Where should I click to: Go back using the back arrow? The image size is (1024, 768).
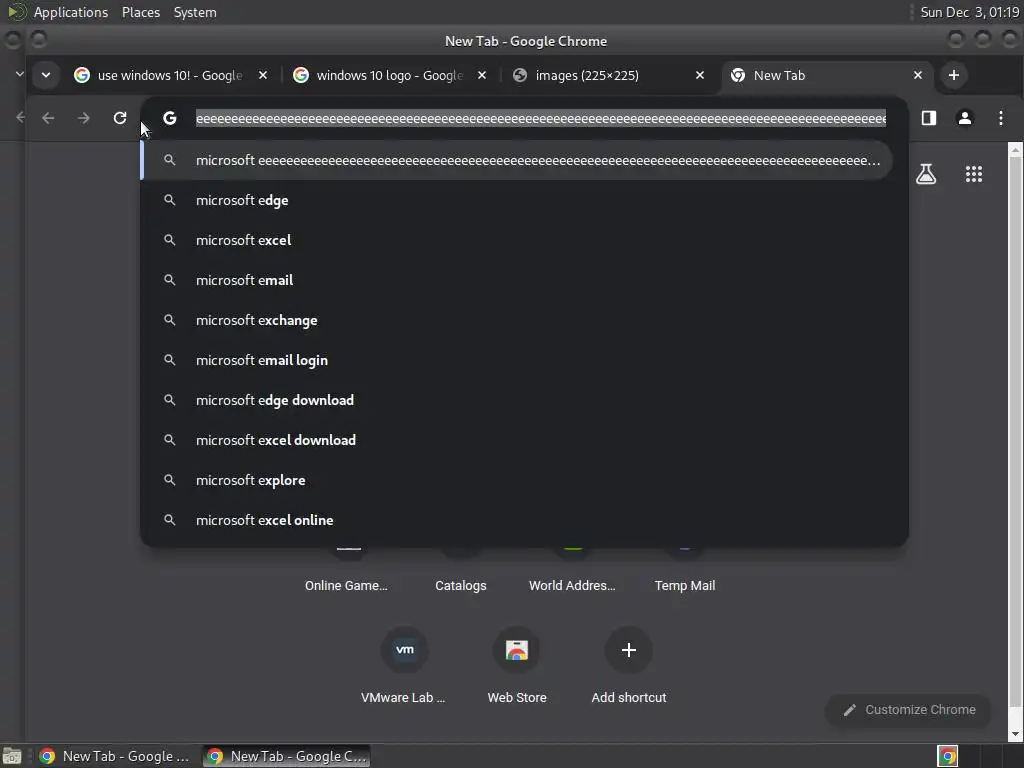pyautogui.click(x=48, y=118)
